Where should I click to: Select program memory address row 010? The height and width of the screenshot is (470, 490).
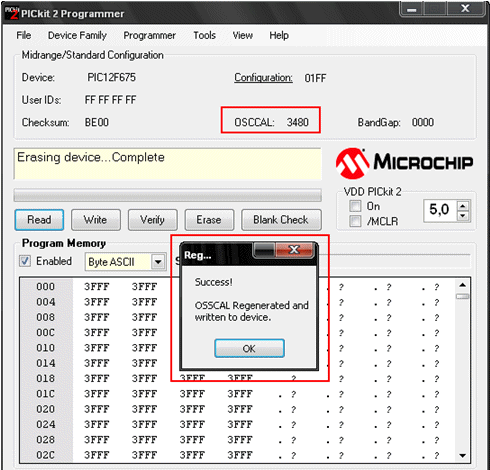[x=46, y=348]
